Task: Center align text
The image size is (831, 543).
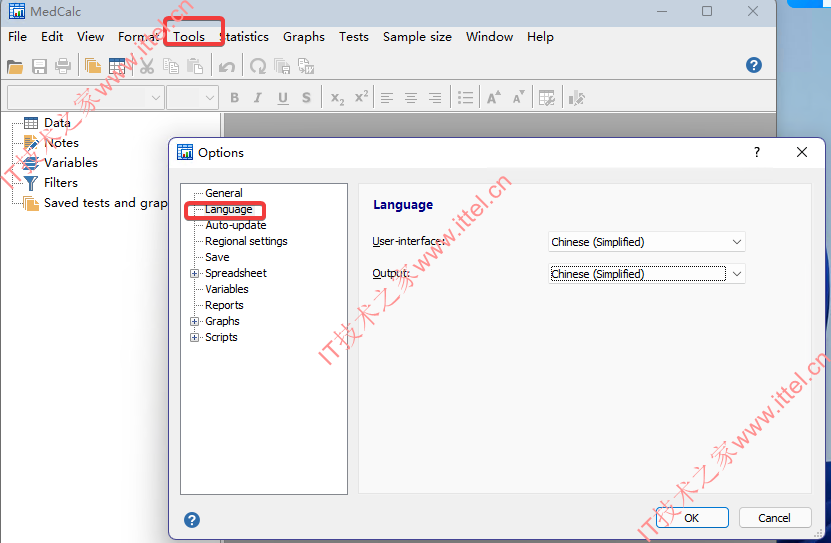Action: pyautogui.click(x=411, y=98)
